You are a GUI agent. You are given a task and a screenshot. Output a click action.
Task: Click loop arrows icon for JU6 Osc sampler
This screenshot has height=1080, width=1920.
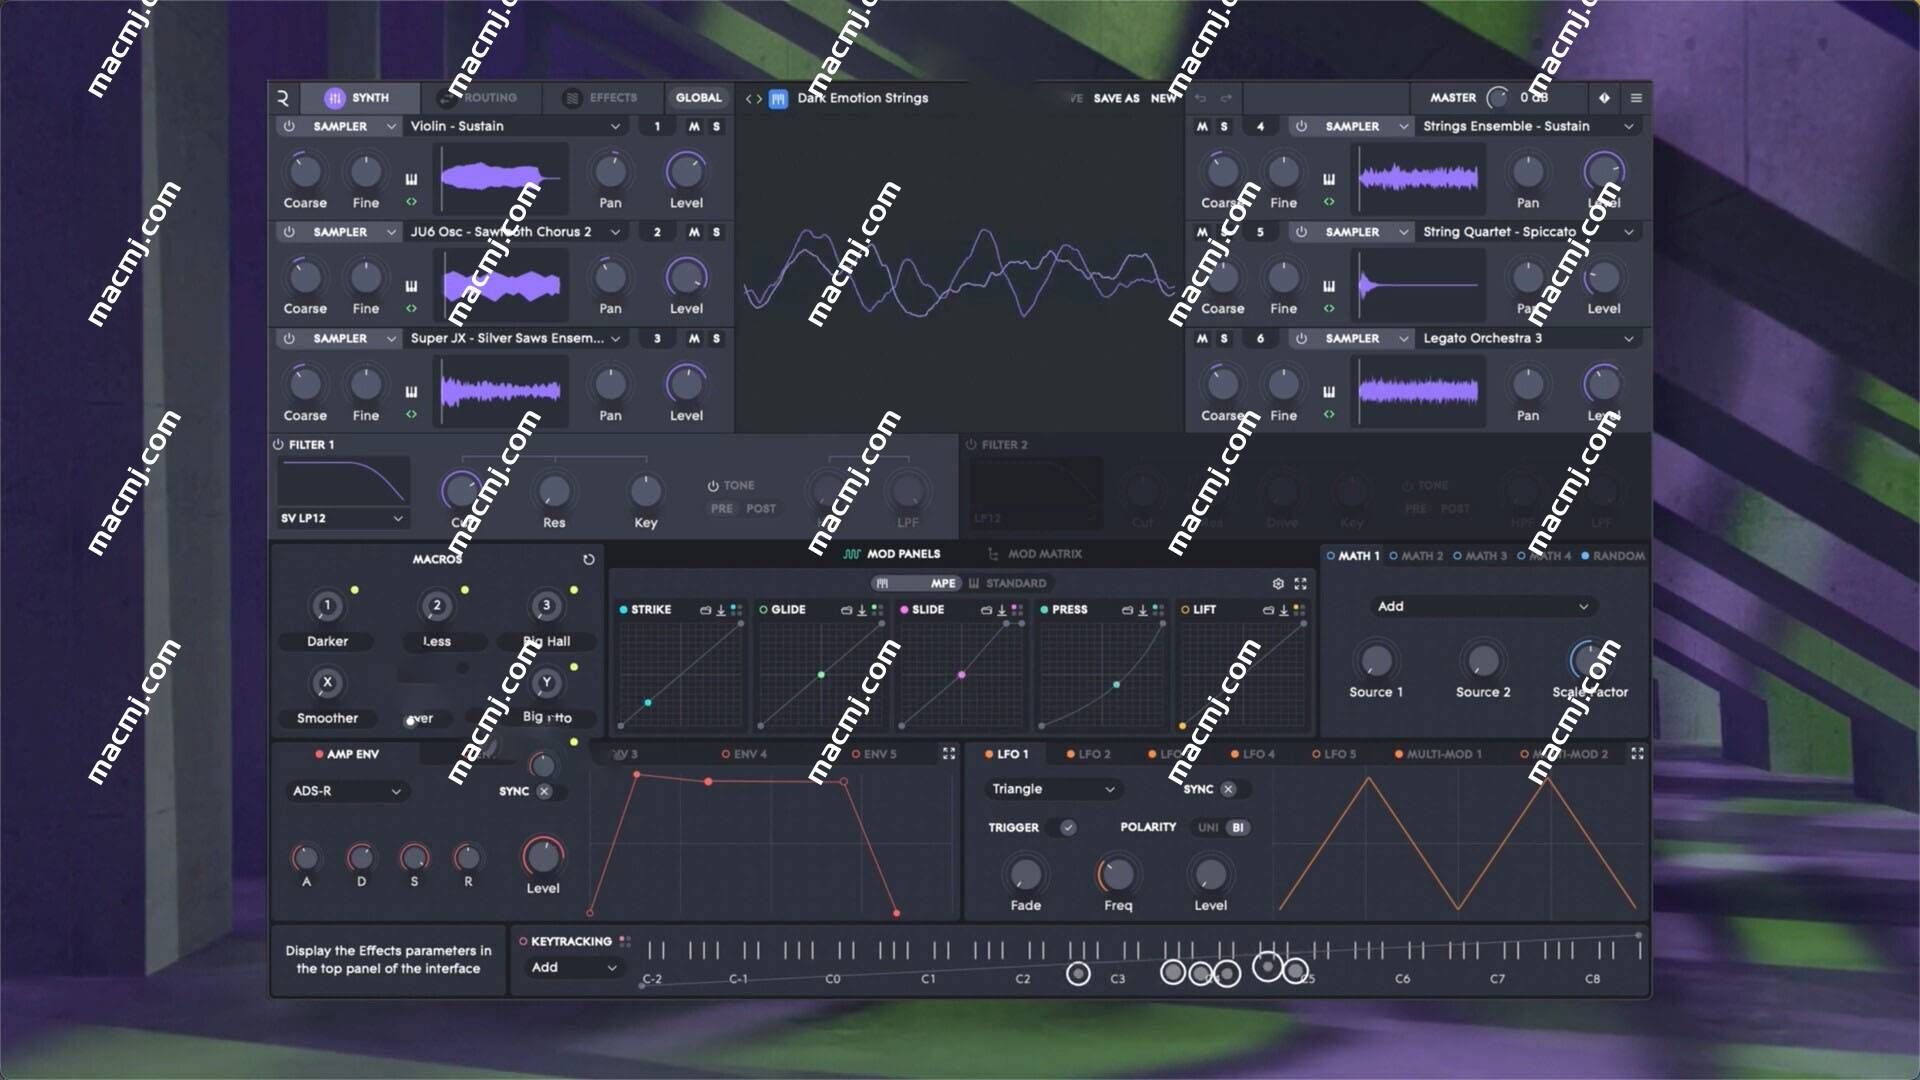point(411,309)
